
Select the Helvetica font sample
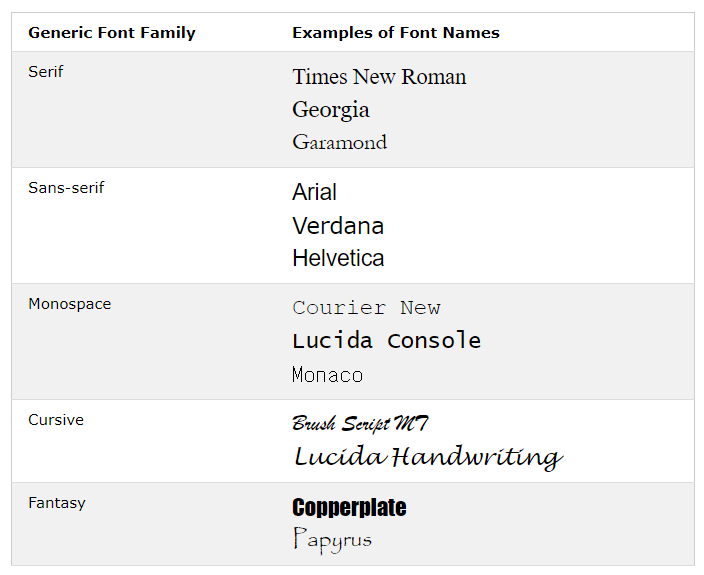[x=338, y=258]
